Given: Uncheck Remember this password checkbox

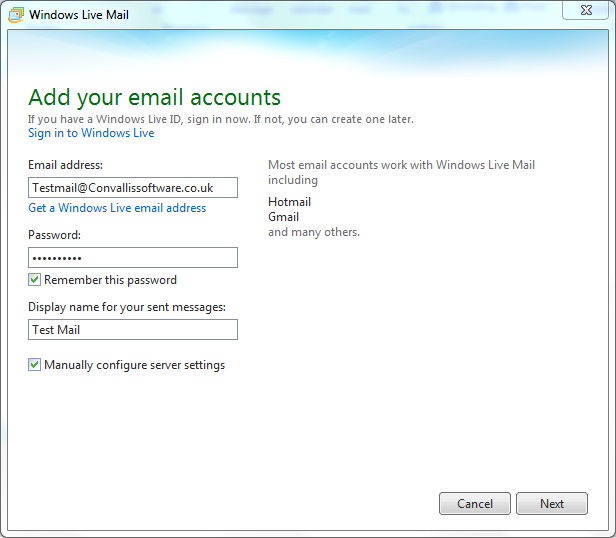Looking at the screenshot, I should (x=34, y=280).
